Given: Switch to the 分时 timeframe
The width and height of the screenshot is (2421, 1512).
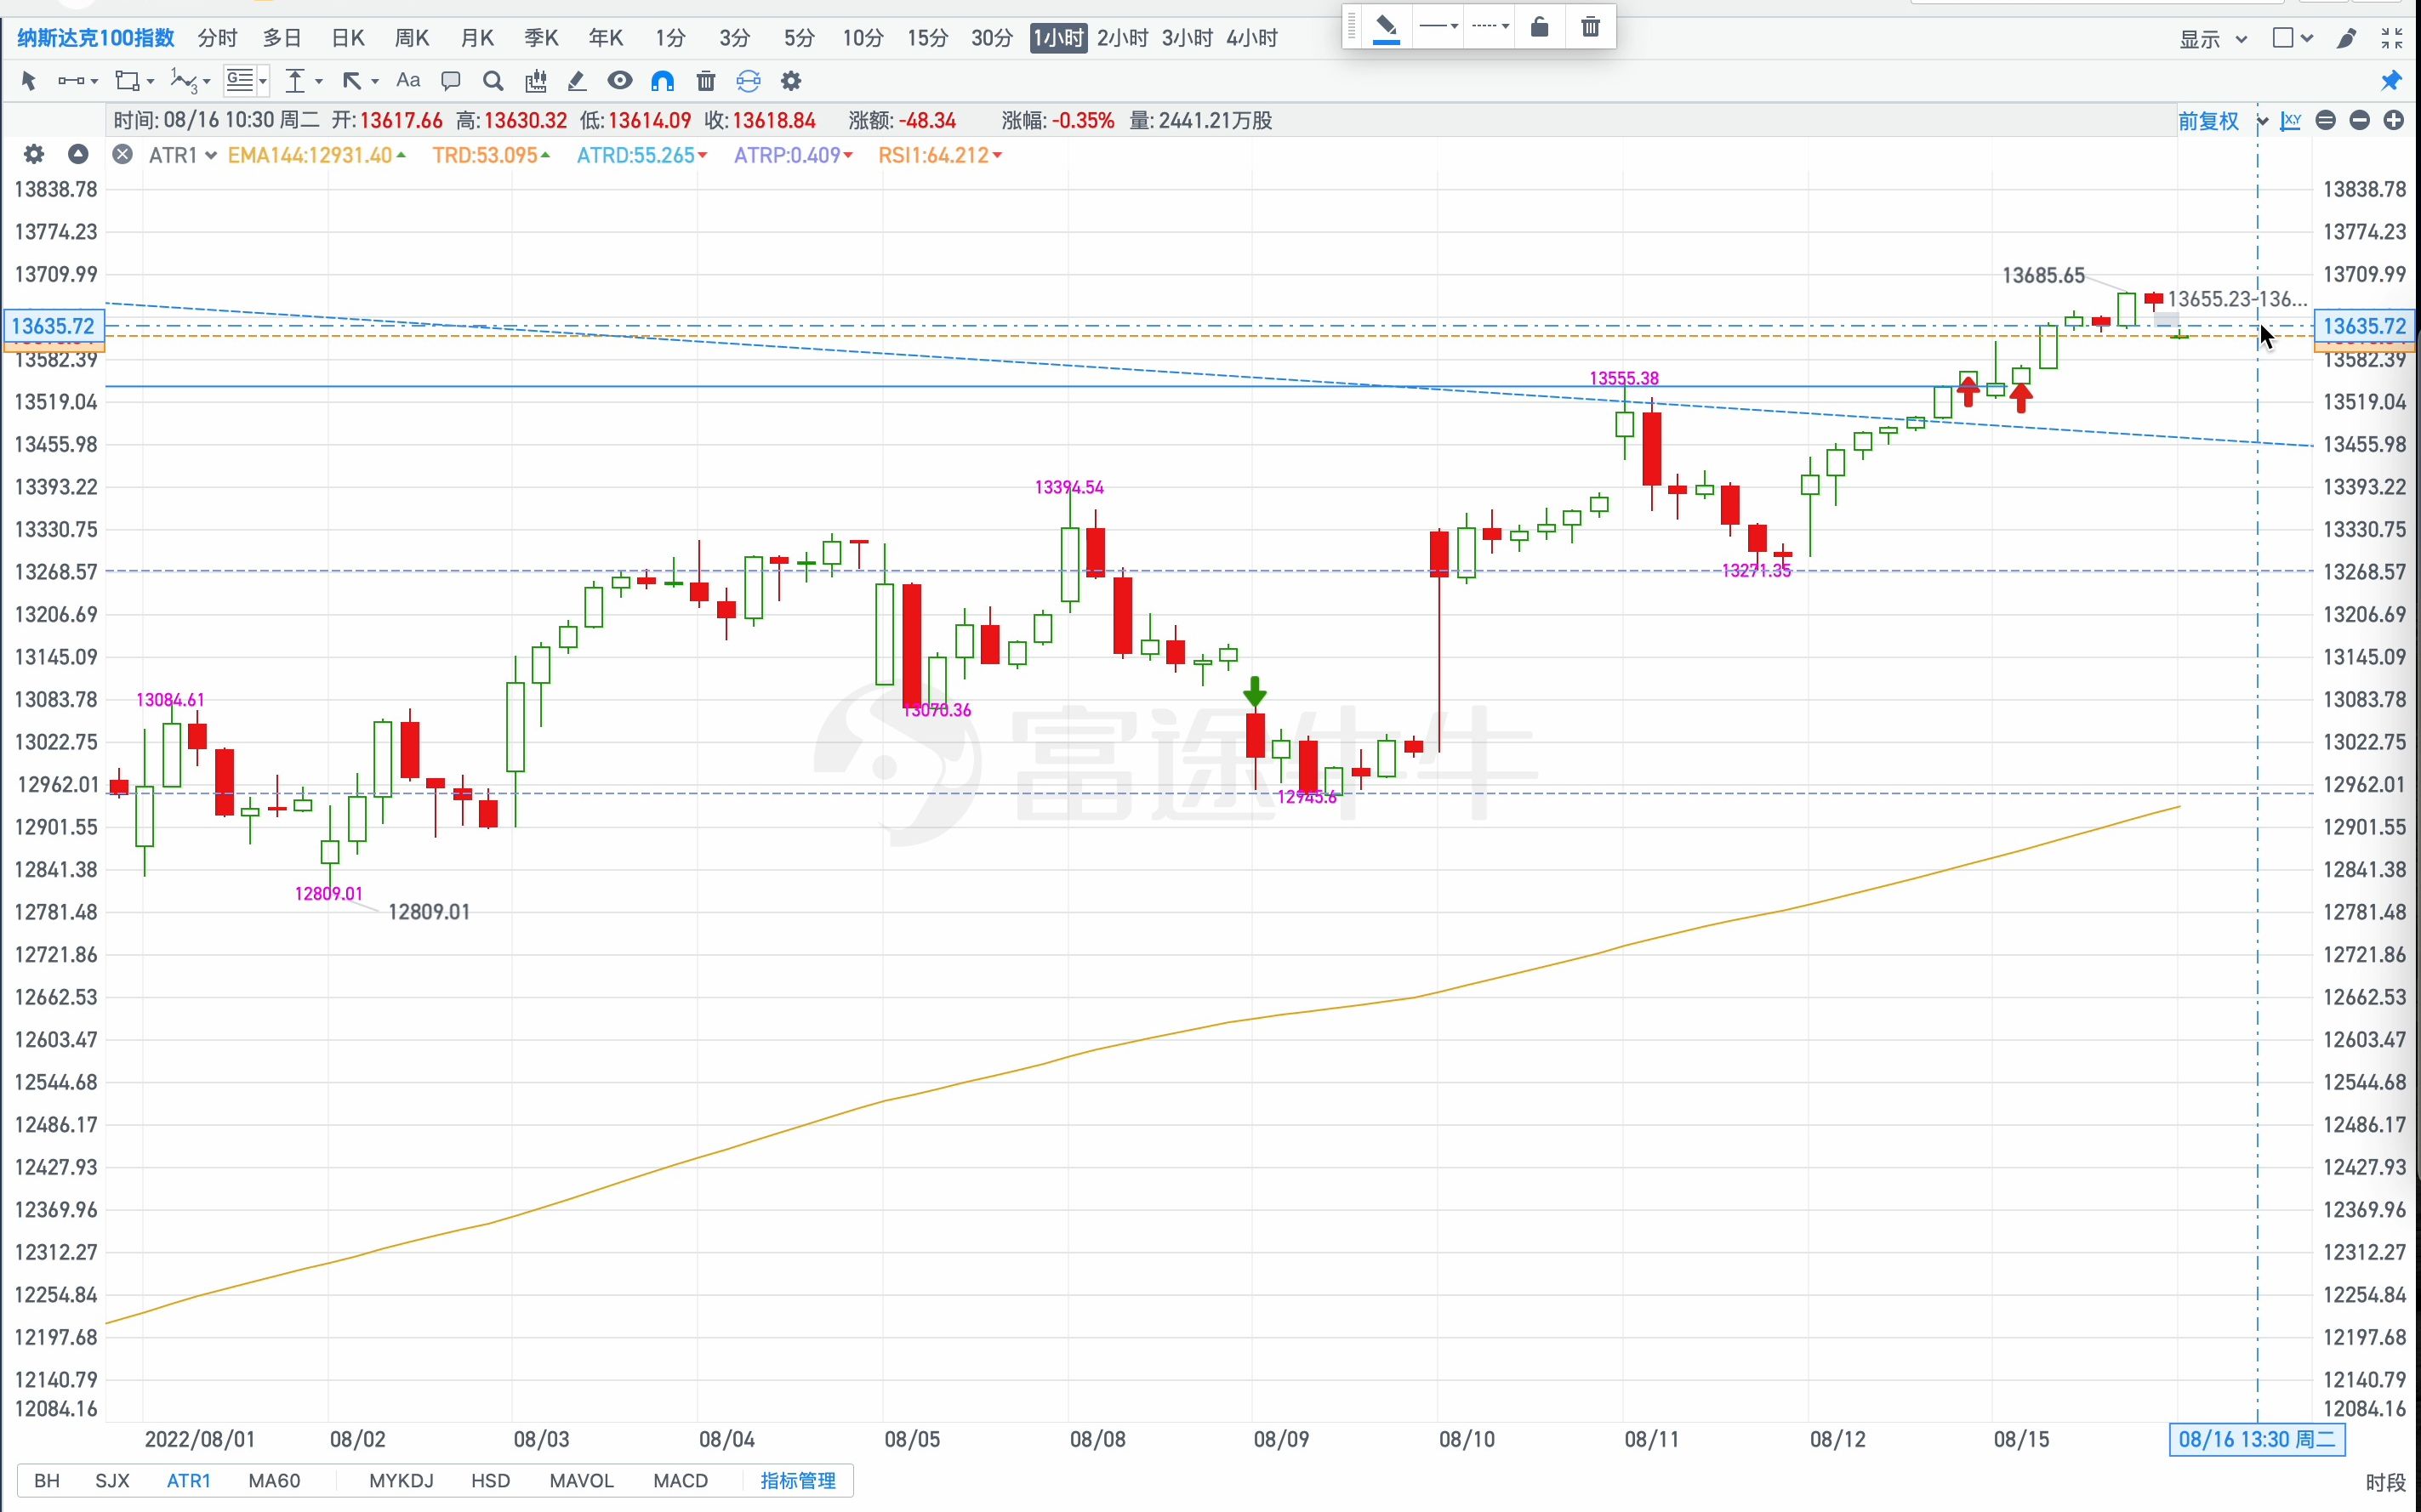Looking at the screenshot, I should (217, 38).
